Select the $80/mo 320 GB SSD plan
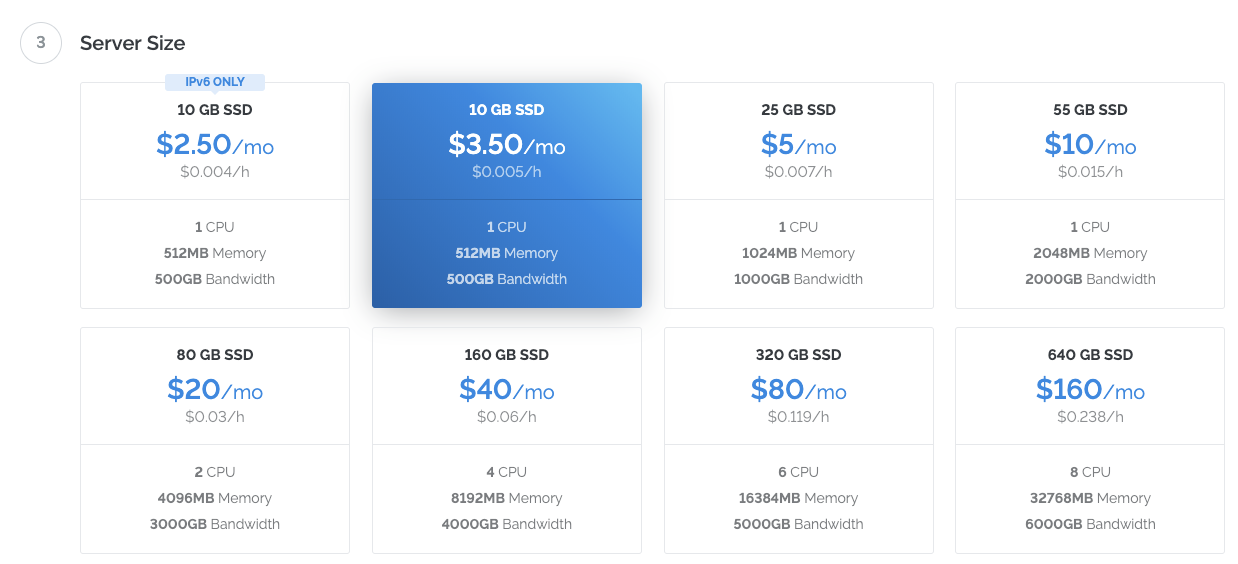The height and width of the screenshot is (564, 1238). pyautogui.click(x=799, y=440)
